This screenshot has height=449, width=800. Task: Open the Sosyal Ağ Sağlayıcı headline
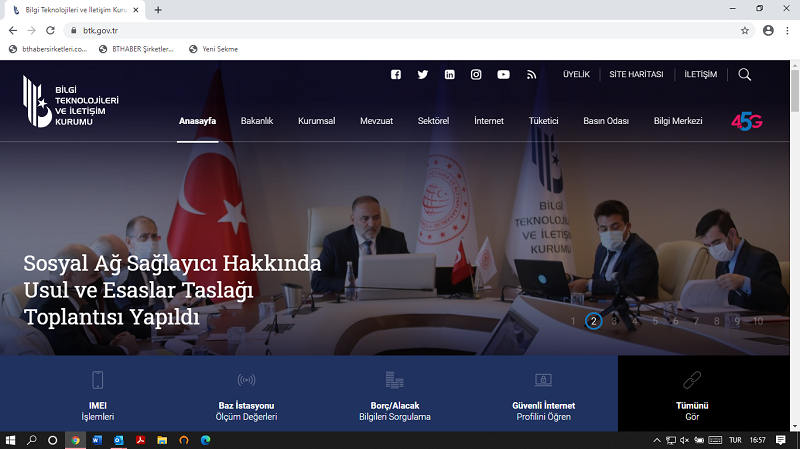[172, 290]
